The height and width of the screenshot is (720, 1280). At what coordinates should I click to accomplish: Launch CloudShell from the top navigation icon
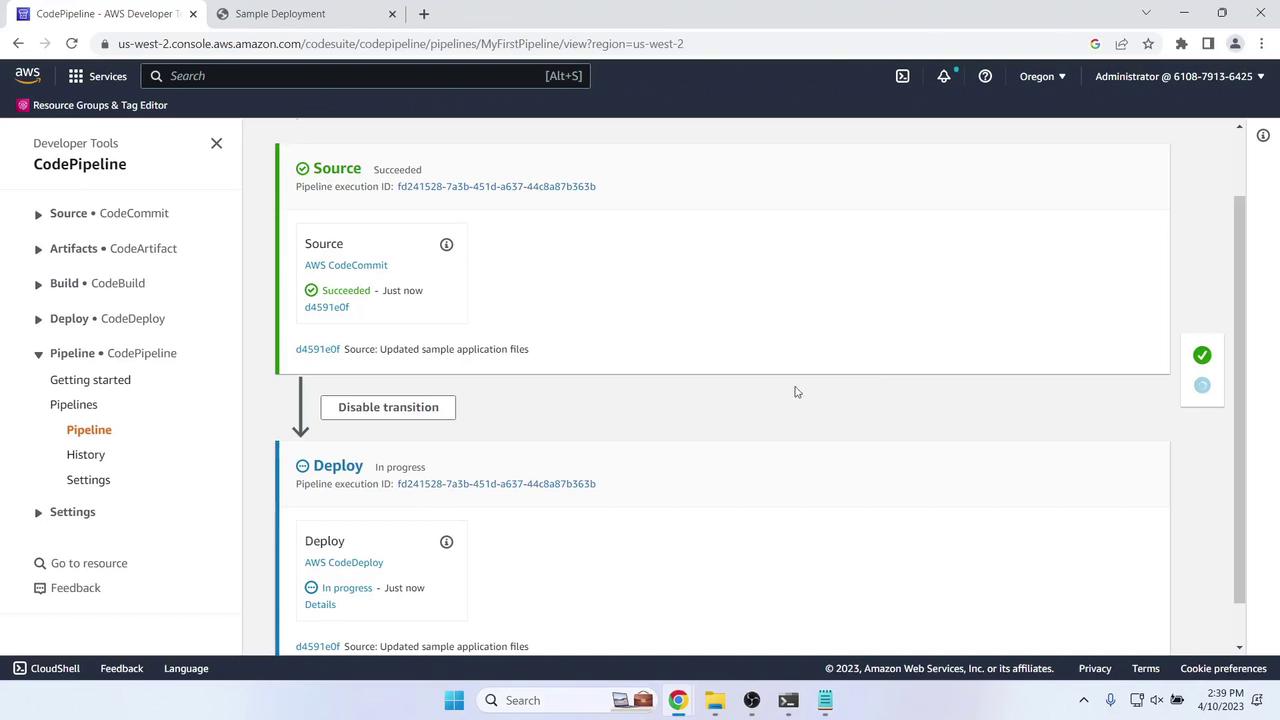[902, 76]
